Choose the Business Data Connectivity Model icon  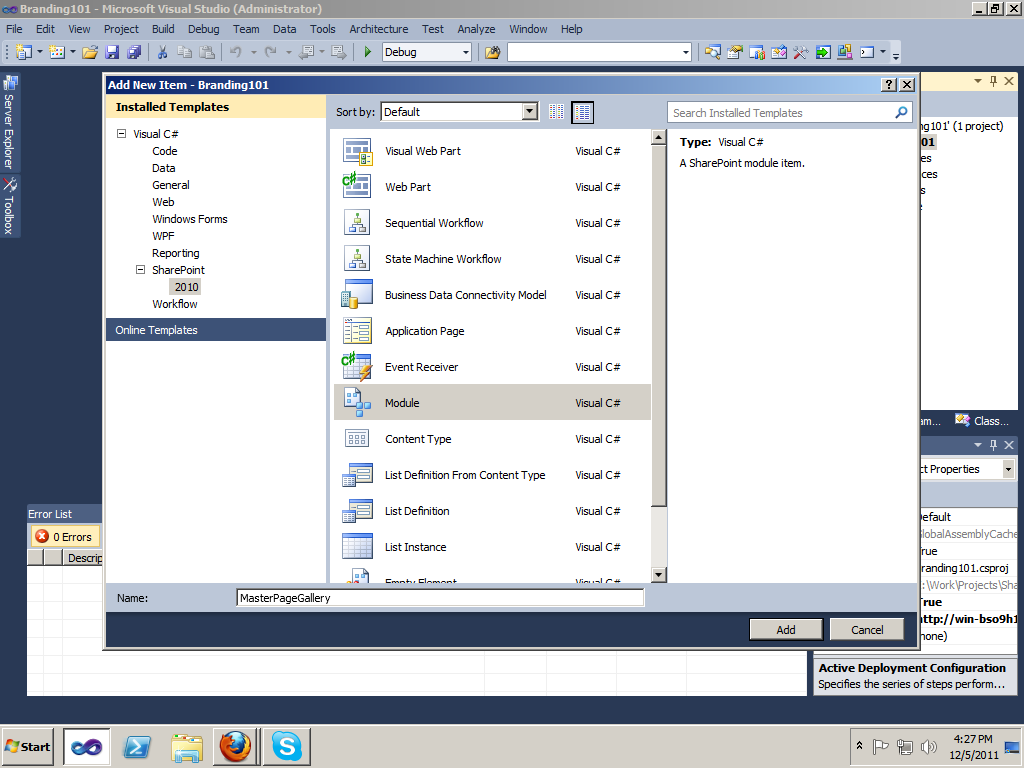pos(358,294)
